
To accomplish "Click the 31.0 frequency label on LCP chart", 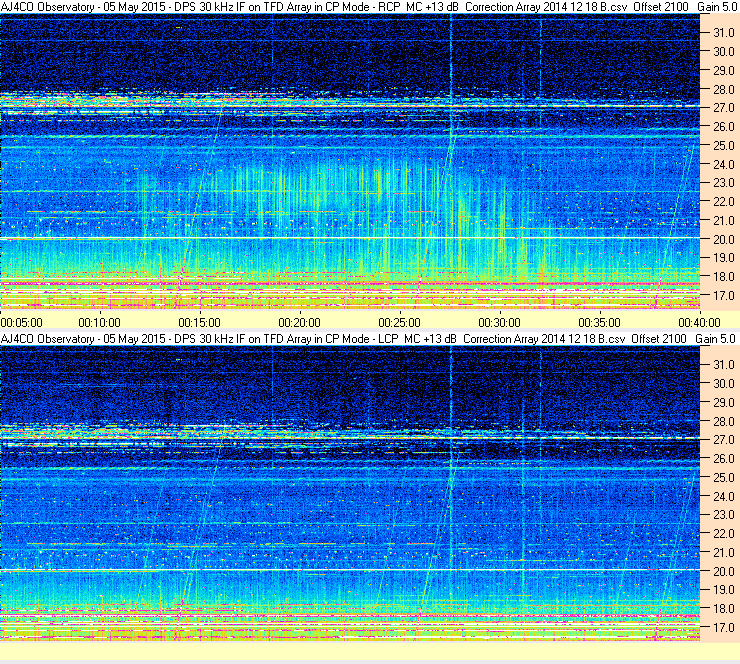I will coord(724,365).
